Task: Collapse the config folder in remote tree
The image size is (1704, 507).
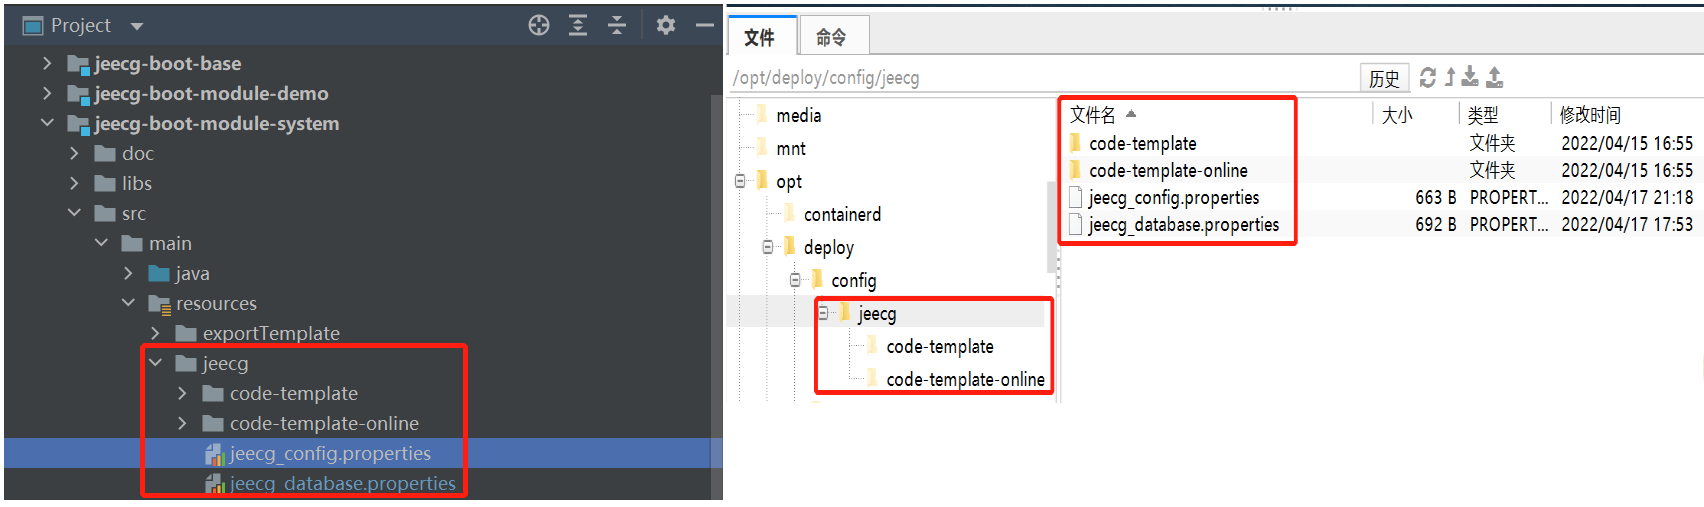Action: [795, 280]
